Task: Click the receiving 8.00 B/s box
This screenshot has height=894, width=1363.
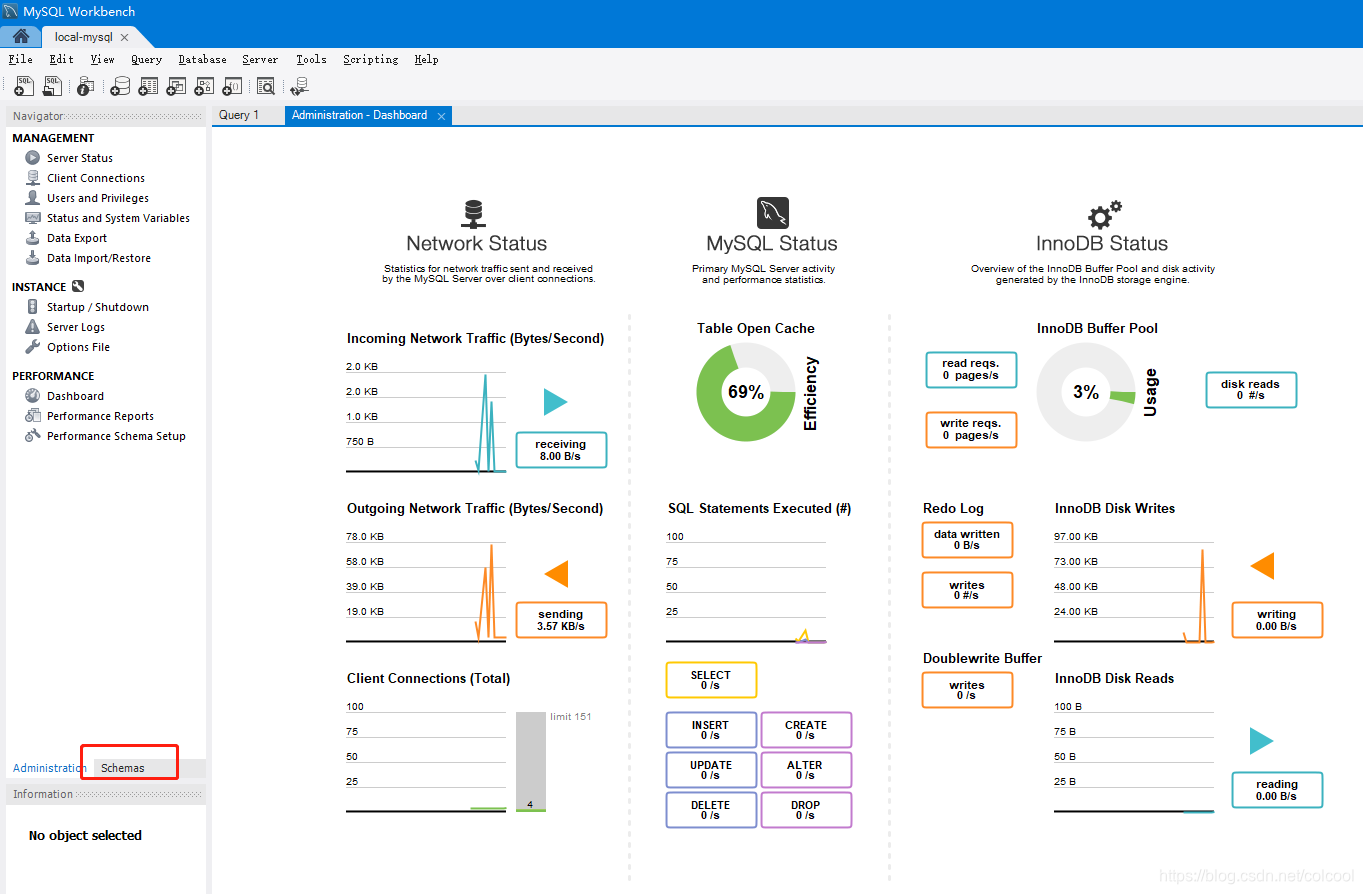Action: tap(561, 450)
